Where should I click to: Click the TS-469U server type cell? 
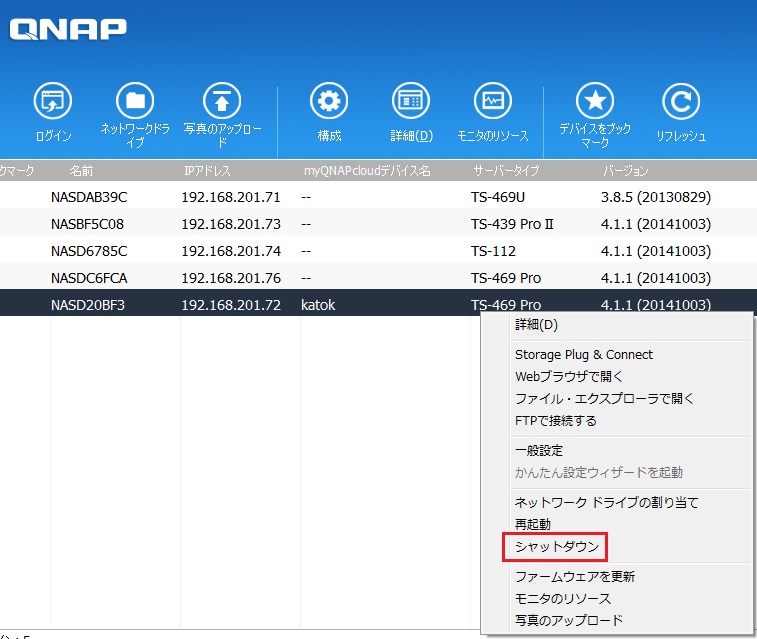(x=498, y=197)
